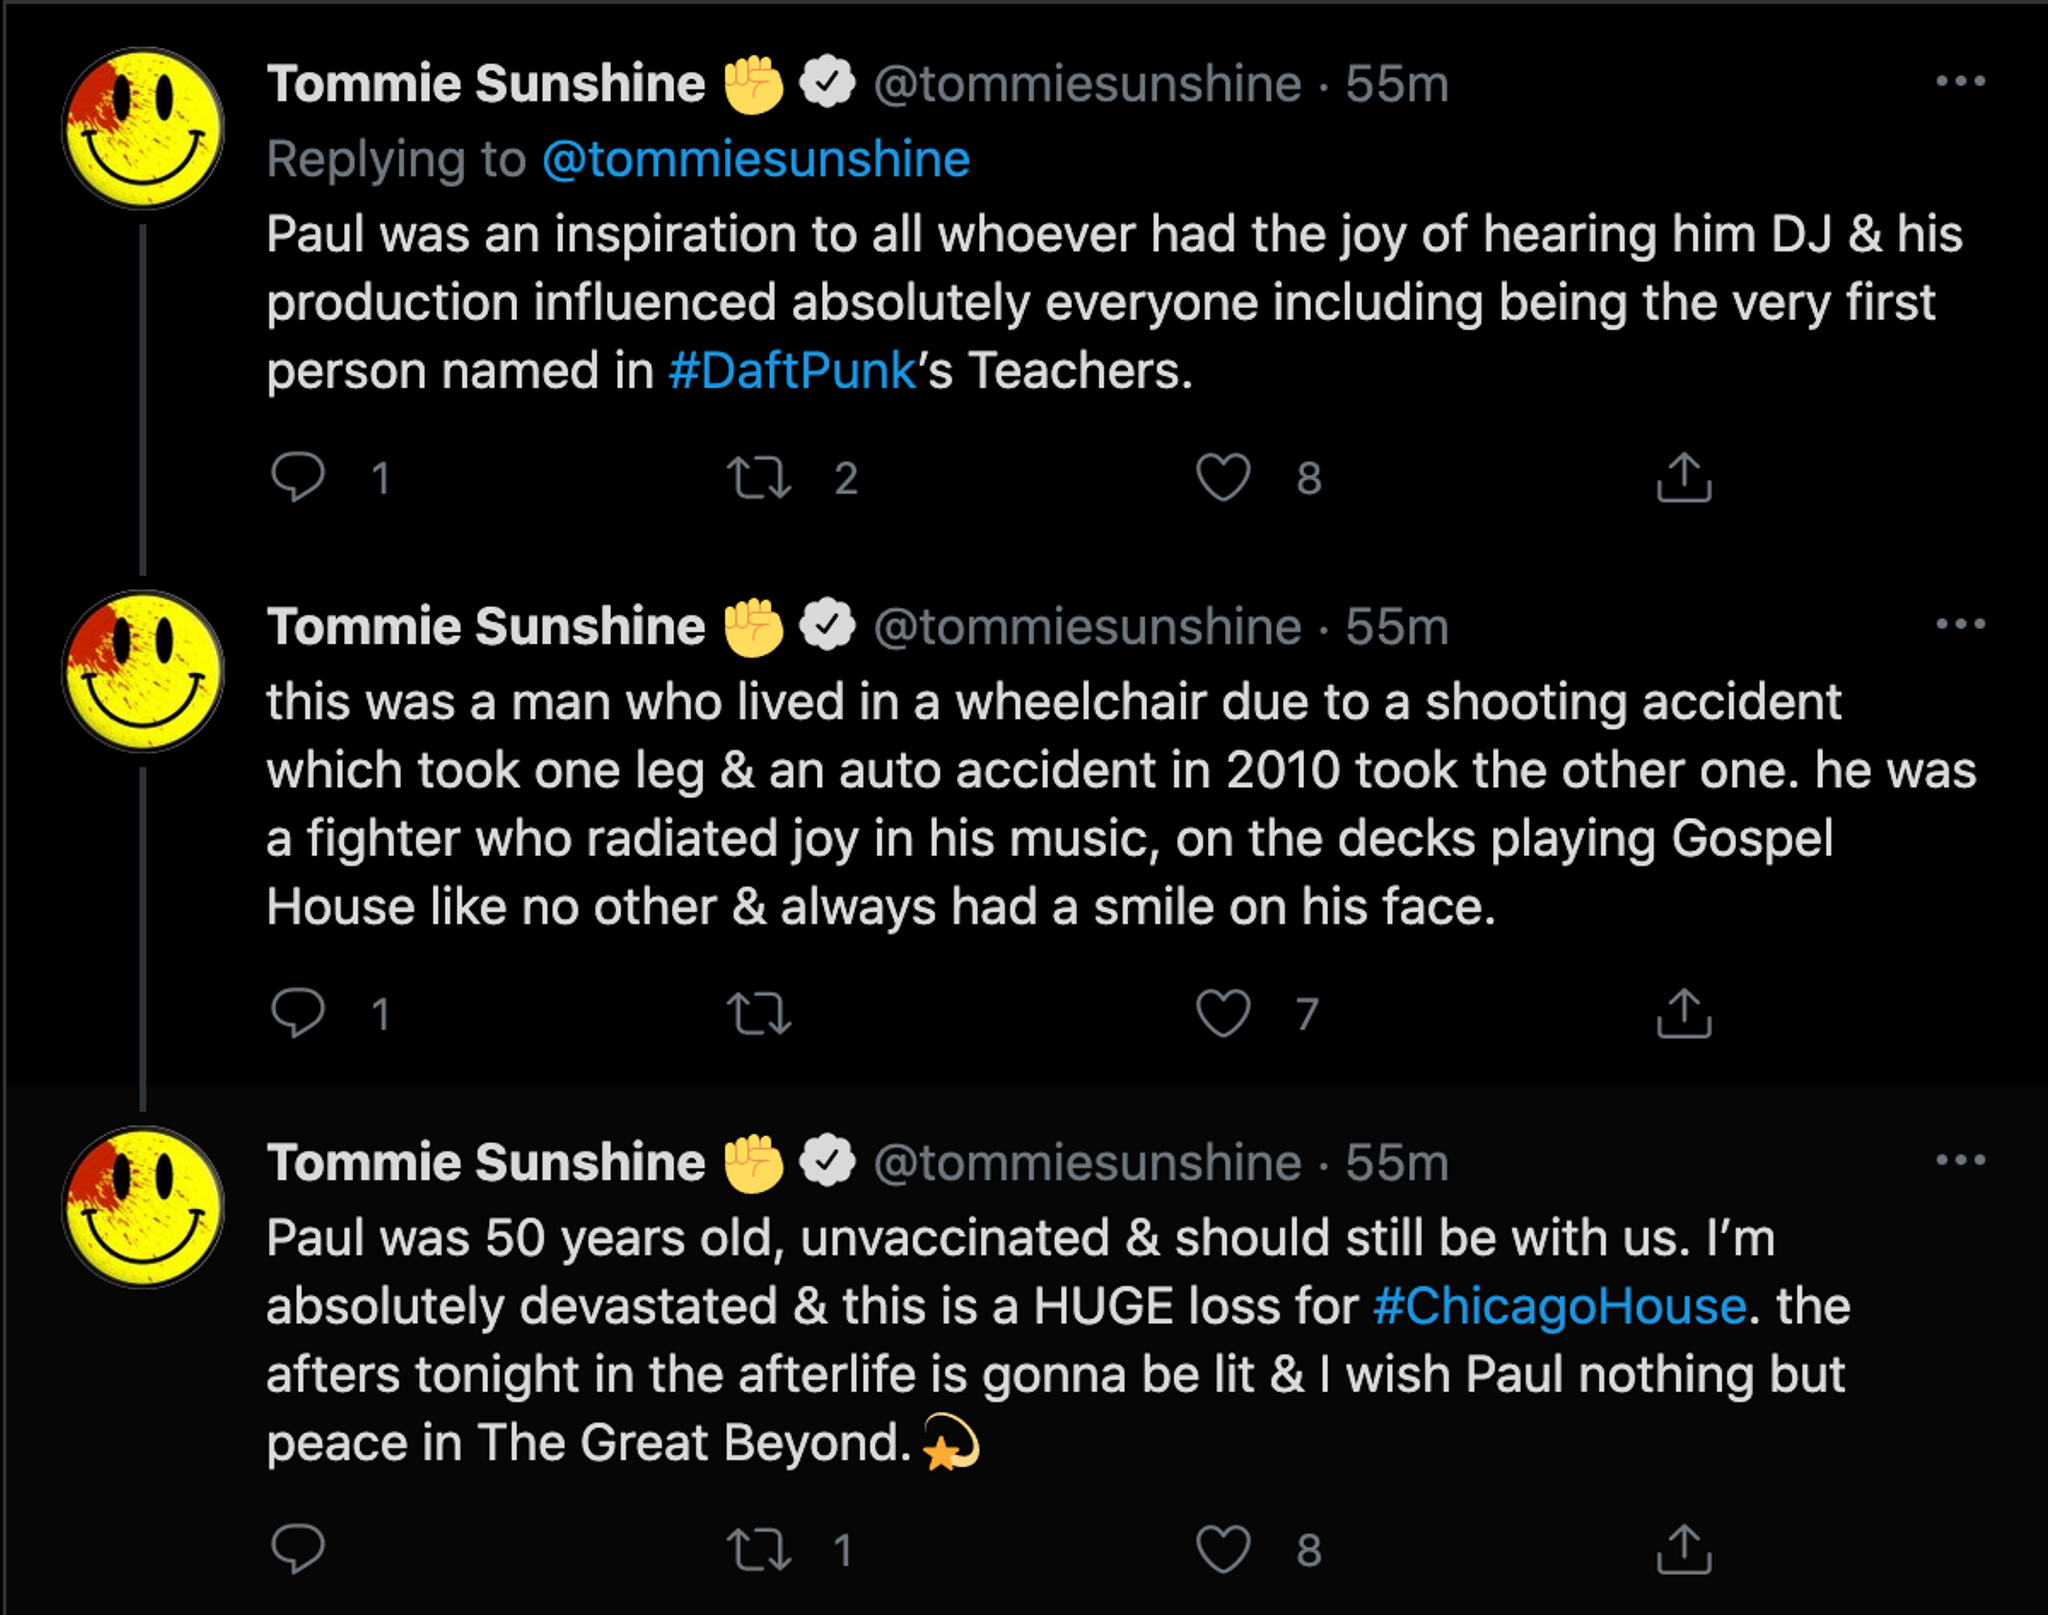2048x1615 pixels.
Task: Reply to the wheelchair tweet
Action: pyautogui.click(x=298, y=1013)
